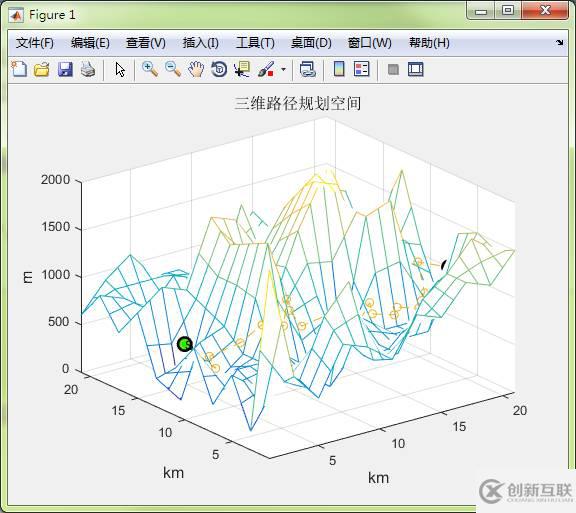Hide plot tools with the gray square icon

[393, 69]
